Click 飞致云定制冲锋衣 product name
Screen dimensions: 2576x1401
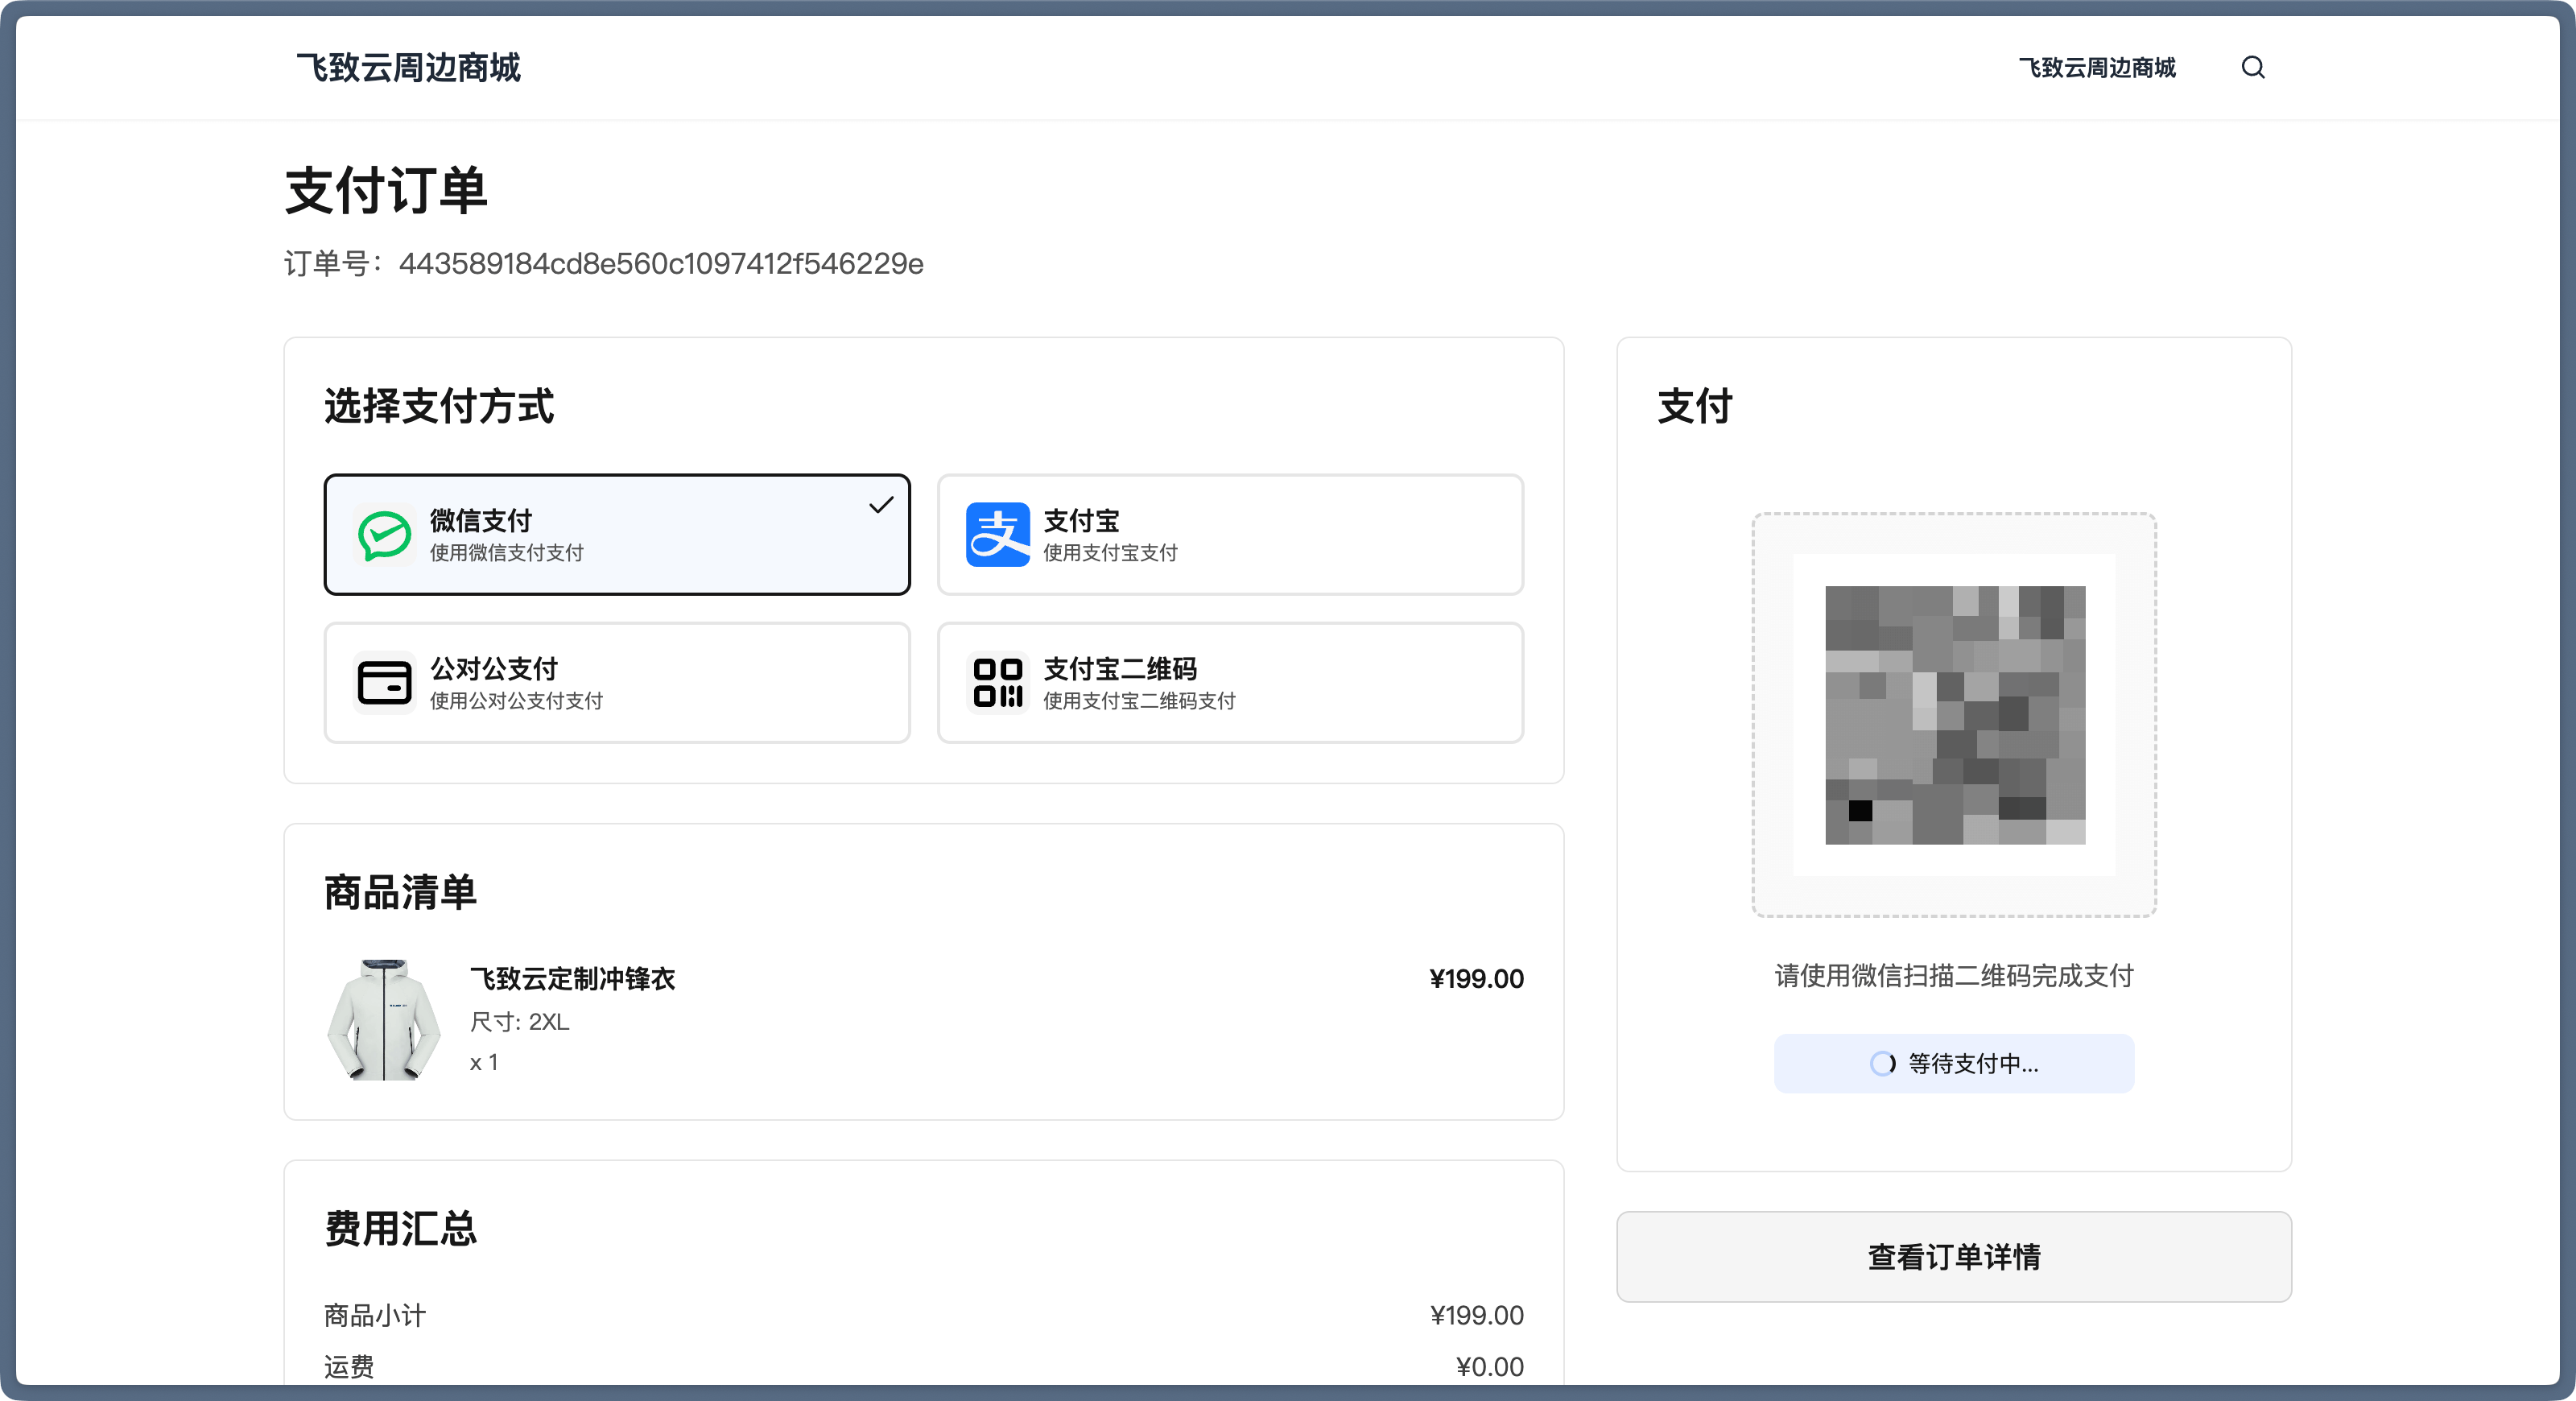click(572, 978)
